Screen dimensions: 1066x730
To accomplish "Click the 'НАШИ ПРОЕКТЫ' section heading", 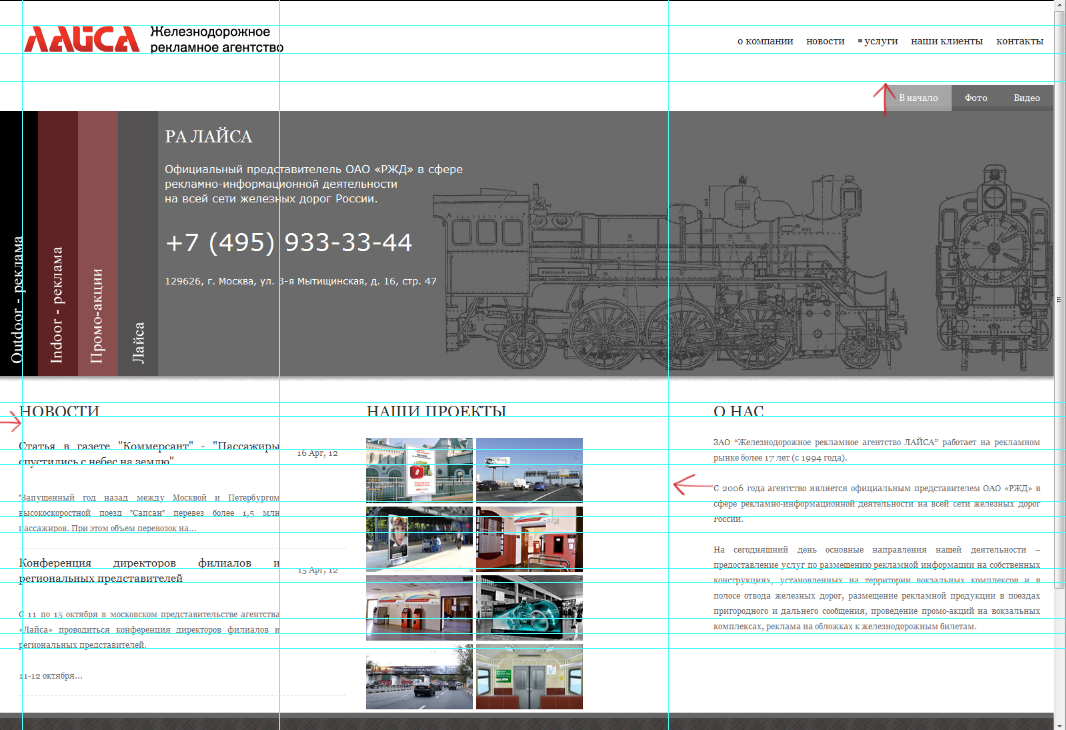I will pyautogui.click(x=436, y=411).
